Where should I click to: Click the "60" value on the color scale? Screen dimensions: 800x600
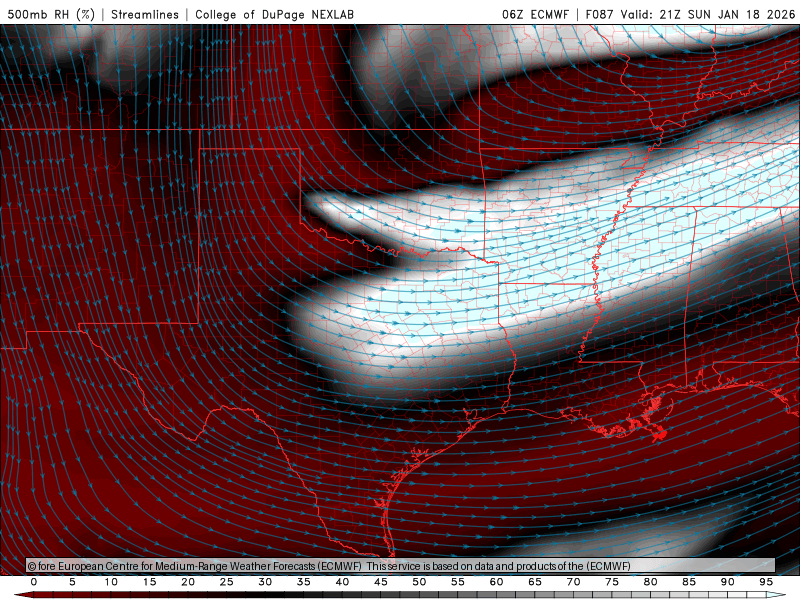[496, 582]
